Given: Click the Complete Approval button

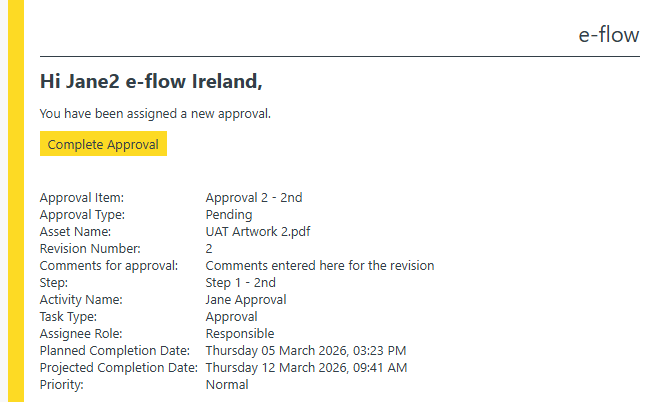Looking at the screenshot, I should (x=103, y=144).
